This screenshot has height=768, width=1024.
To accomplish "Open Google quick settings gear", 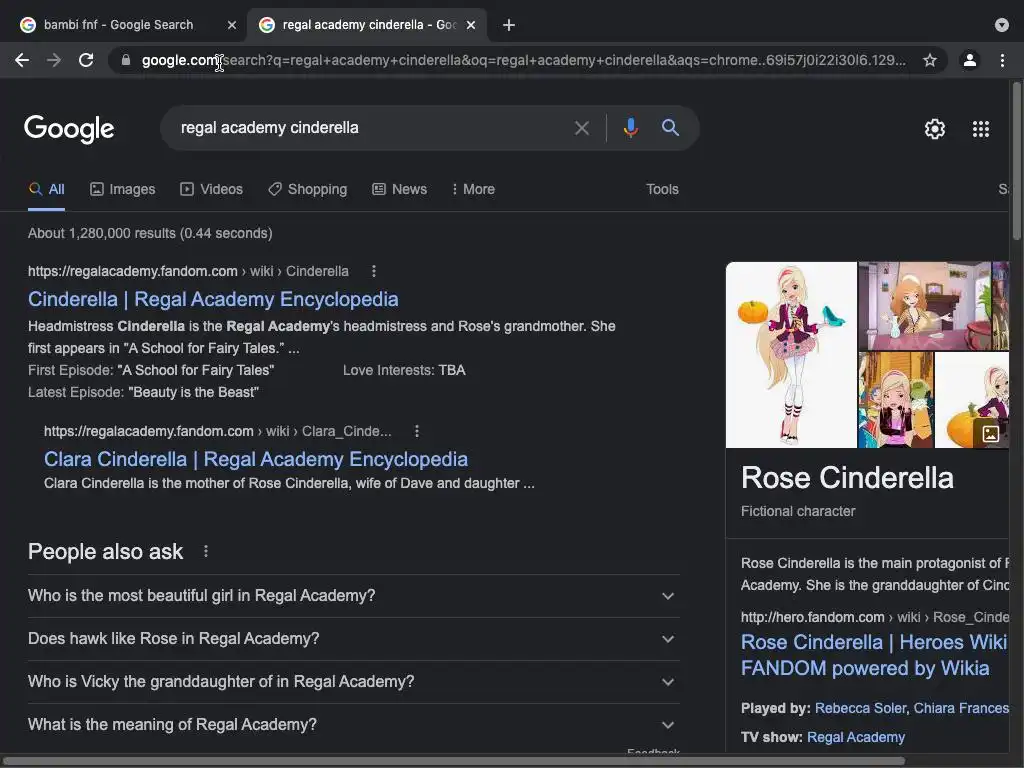I will [x=935, y=129].
